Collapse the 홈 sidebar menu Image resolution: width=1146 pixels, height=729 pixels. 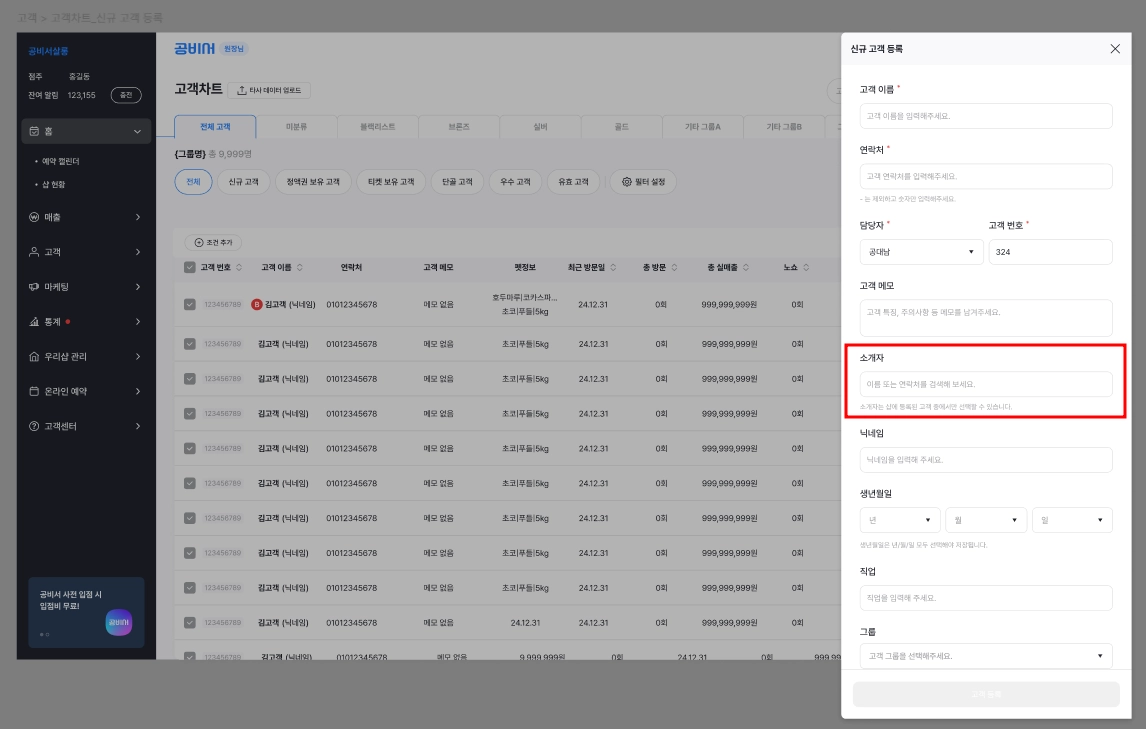pos(137,131)
